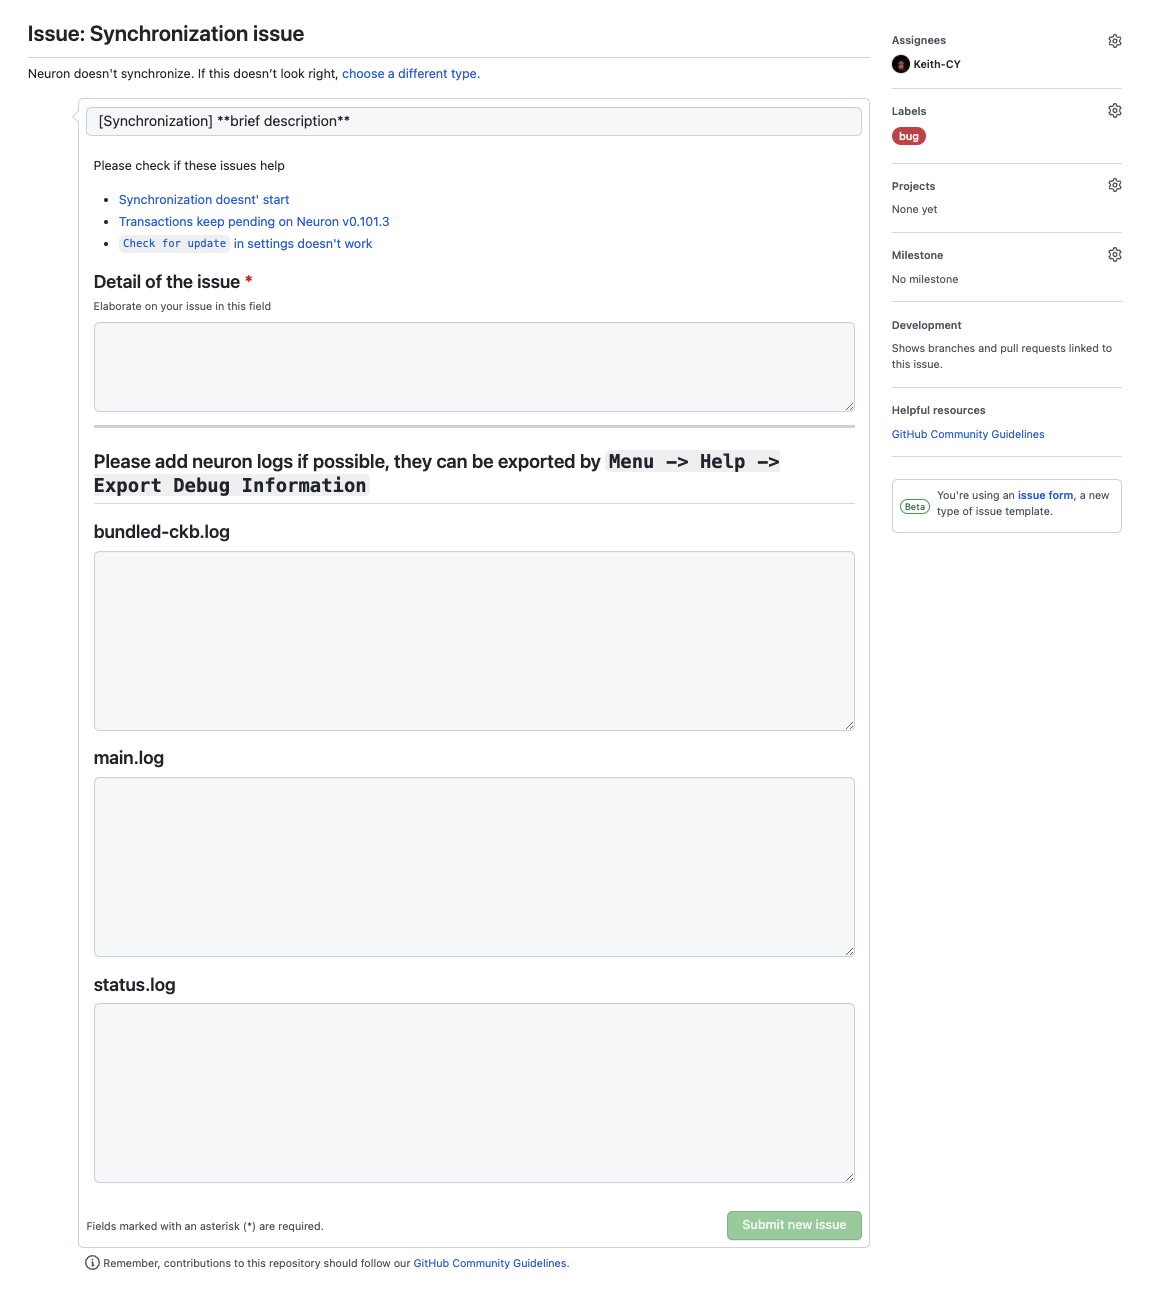Open the 'issue form' link

coord(1045,495)
